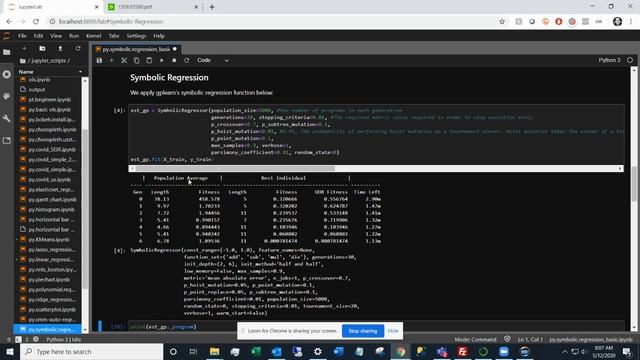Click Mode: Command status bar entry
This screenshot has width=640, height=360.
[x=475, y=339]
